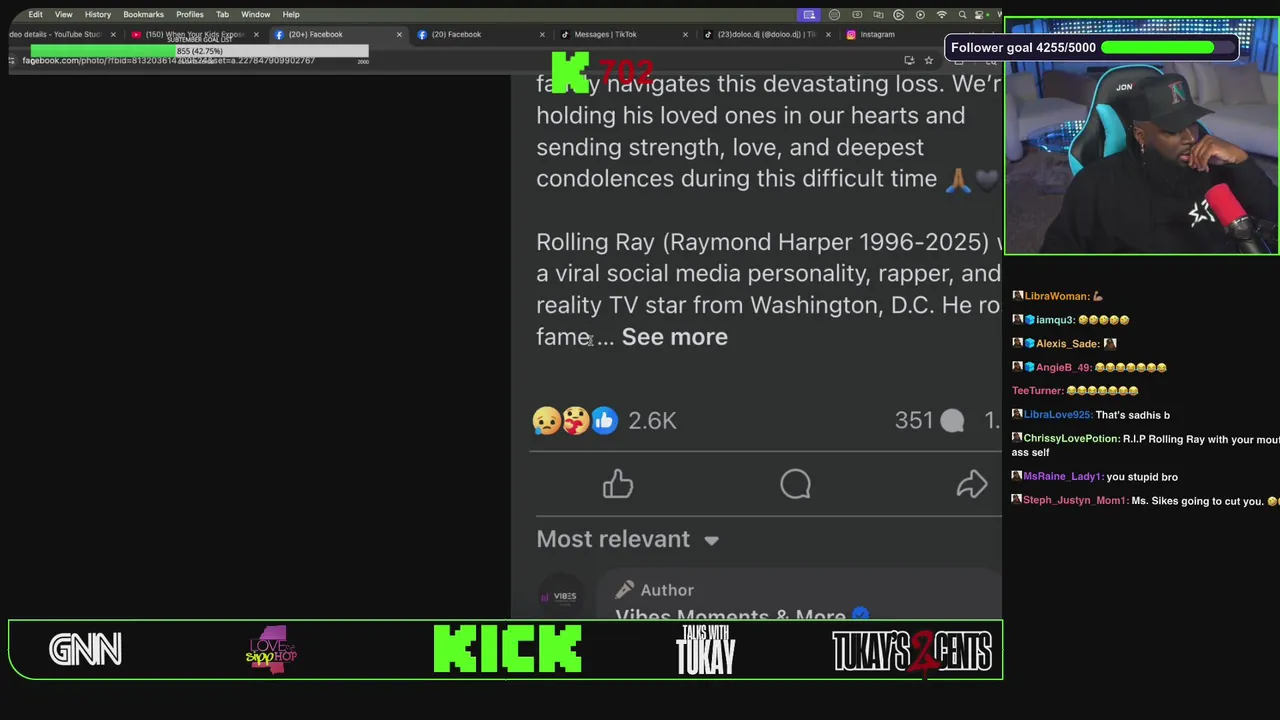Click the AngieB_49 chat username
This screenshot has width=1280, height=720.
tap(1063, 367)
